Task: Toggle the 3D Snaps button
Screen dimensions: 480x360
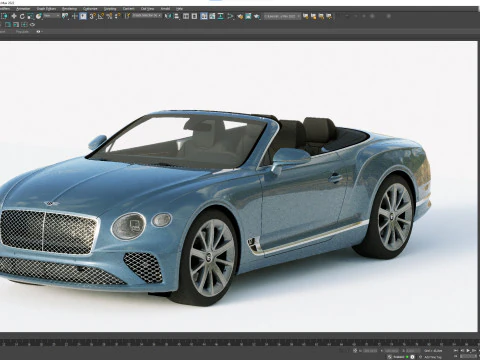Action: coord(93,16)
